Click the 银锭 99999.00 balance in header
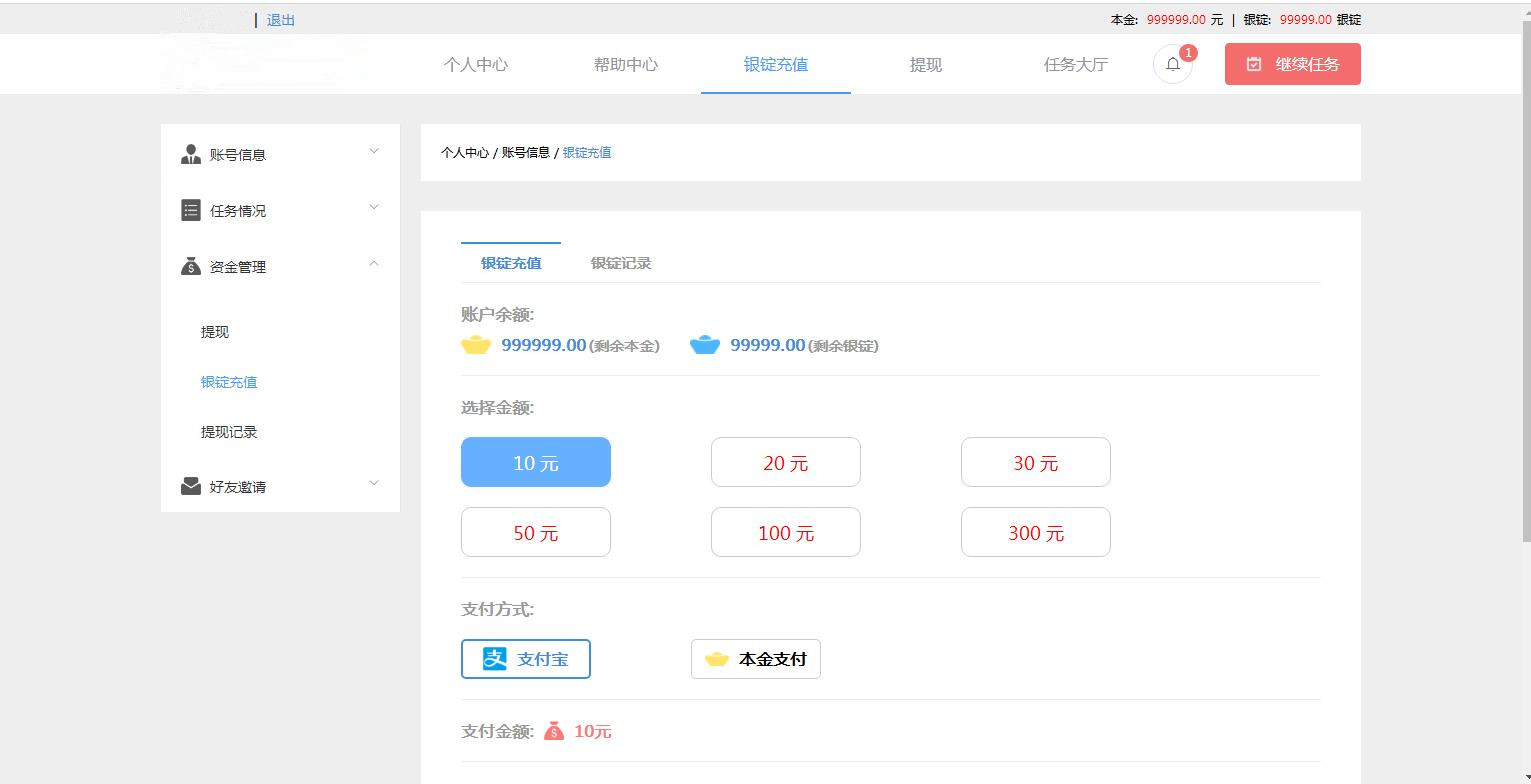 point(1302,20)
